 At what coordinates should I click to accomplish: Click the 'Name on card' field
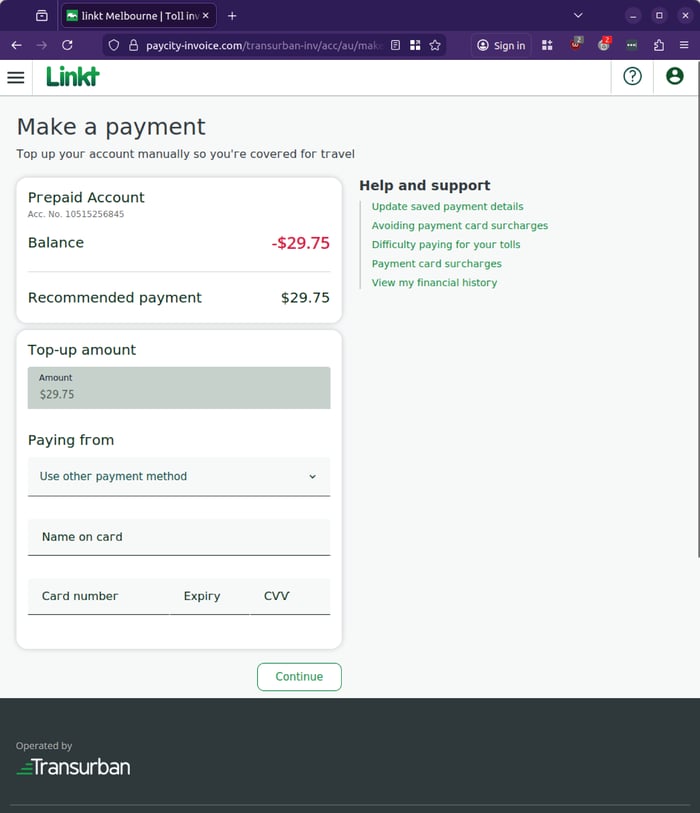coord(178,537)
